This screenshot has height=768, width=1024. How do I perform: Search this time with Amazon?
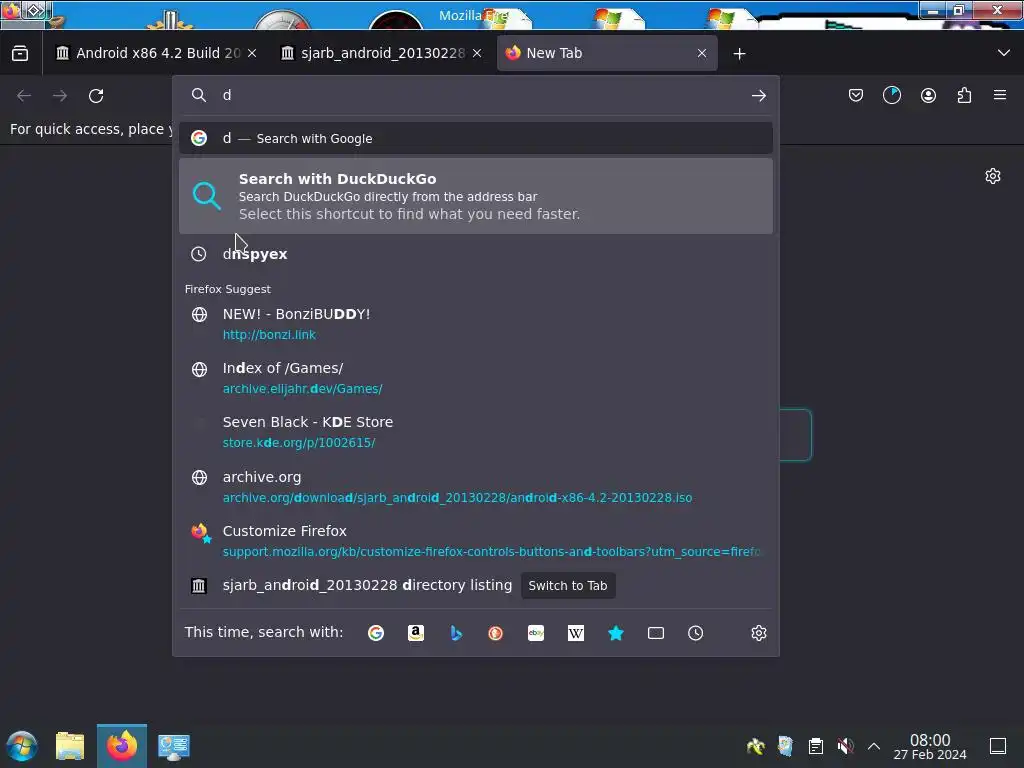416,633
